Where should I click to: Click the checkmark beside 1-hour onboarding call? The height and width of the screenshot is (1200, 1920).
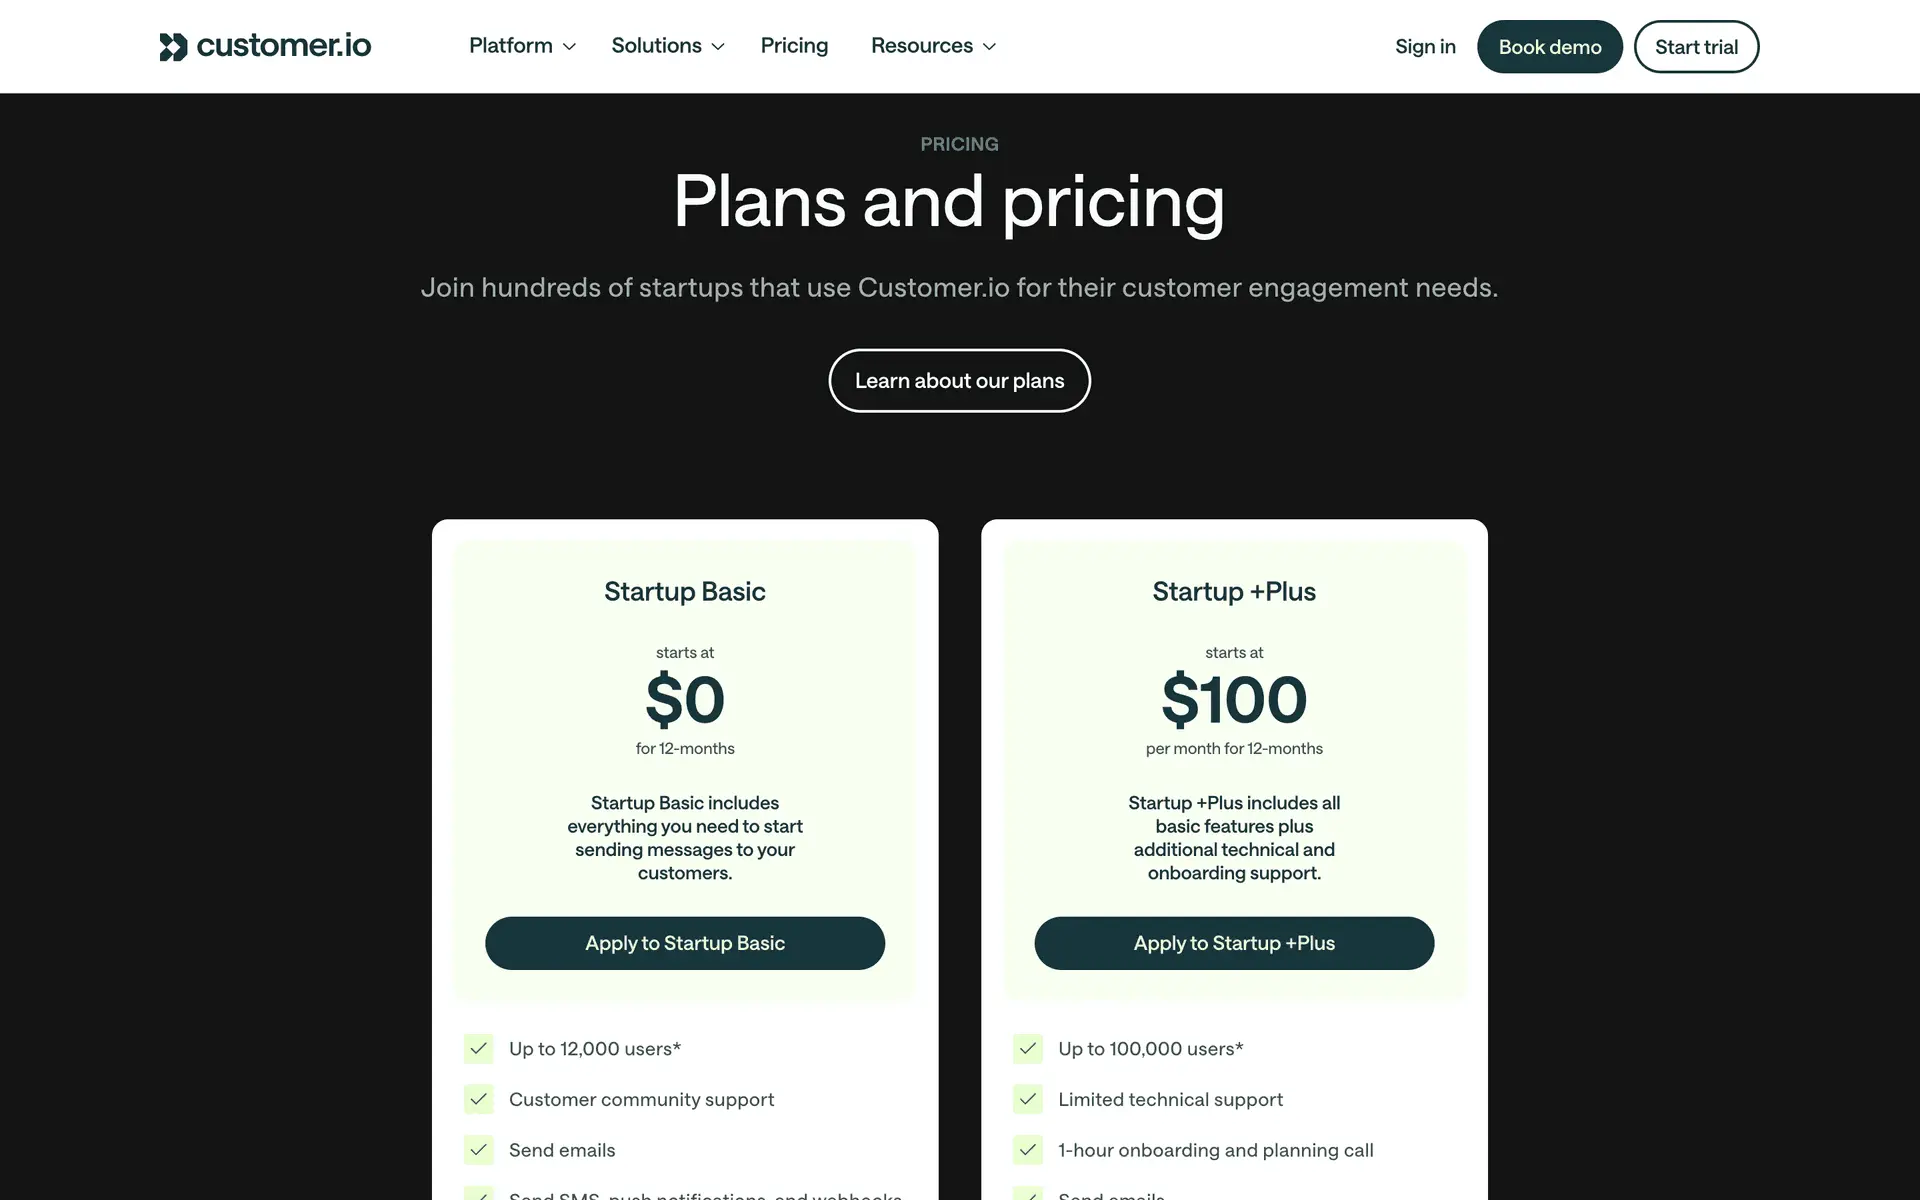[1028, 1150]
